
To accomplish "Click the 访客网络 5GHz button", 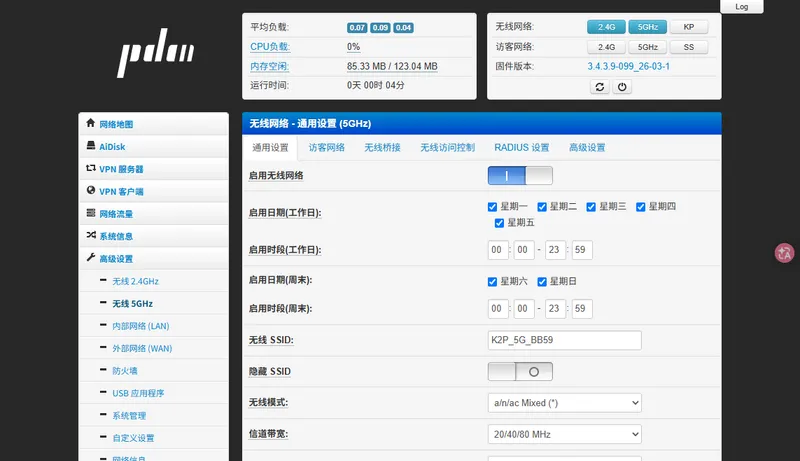I will 647,47.
